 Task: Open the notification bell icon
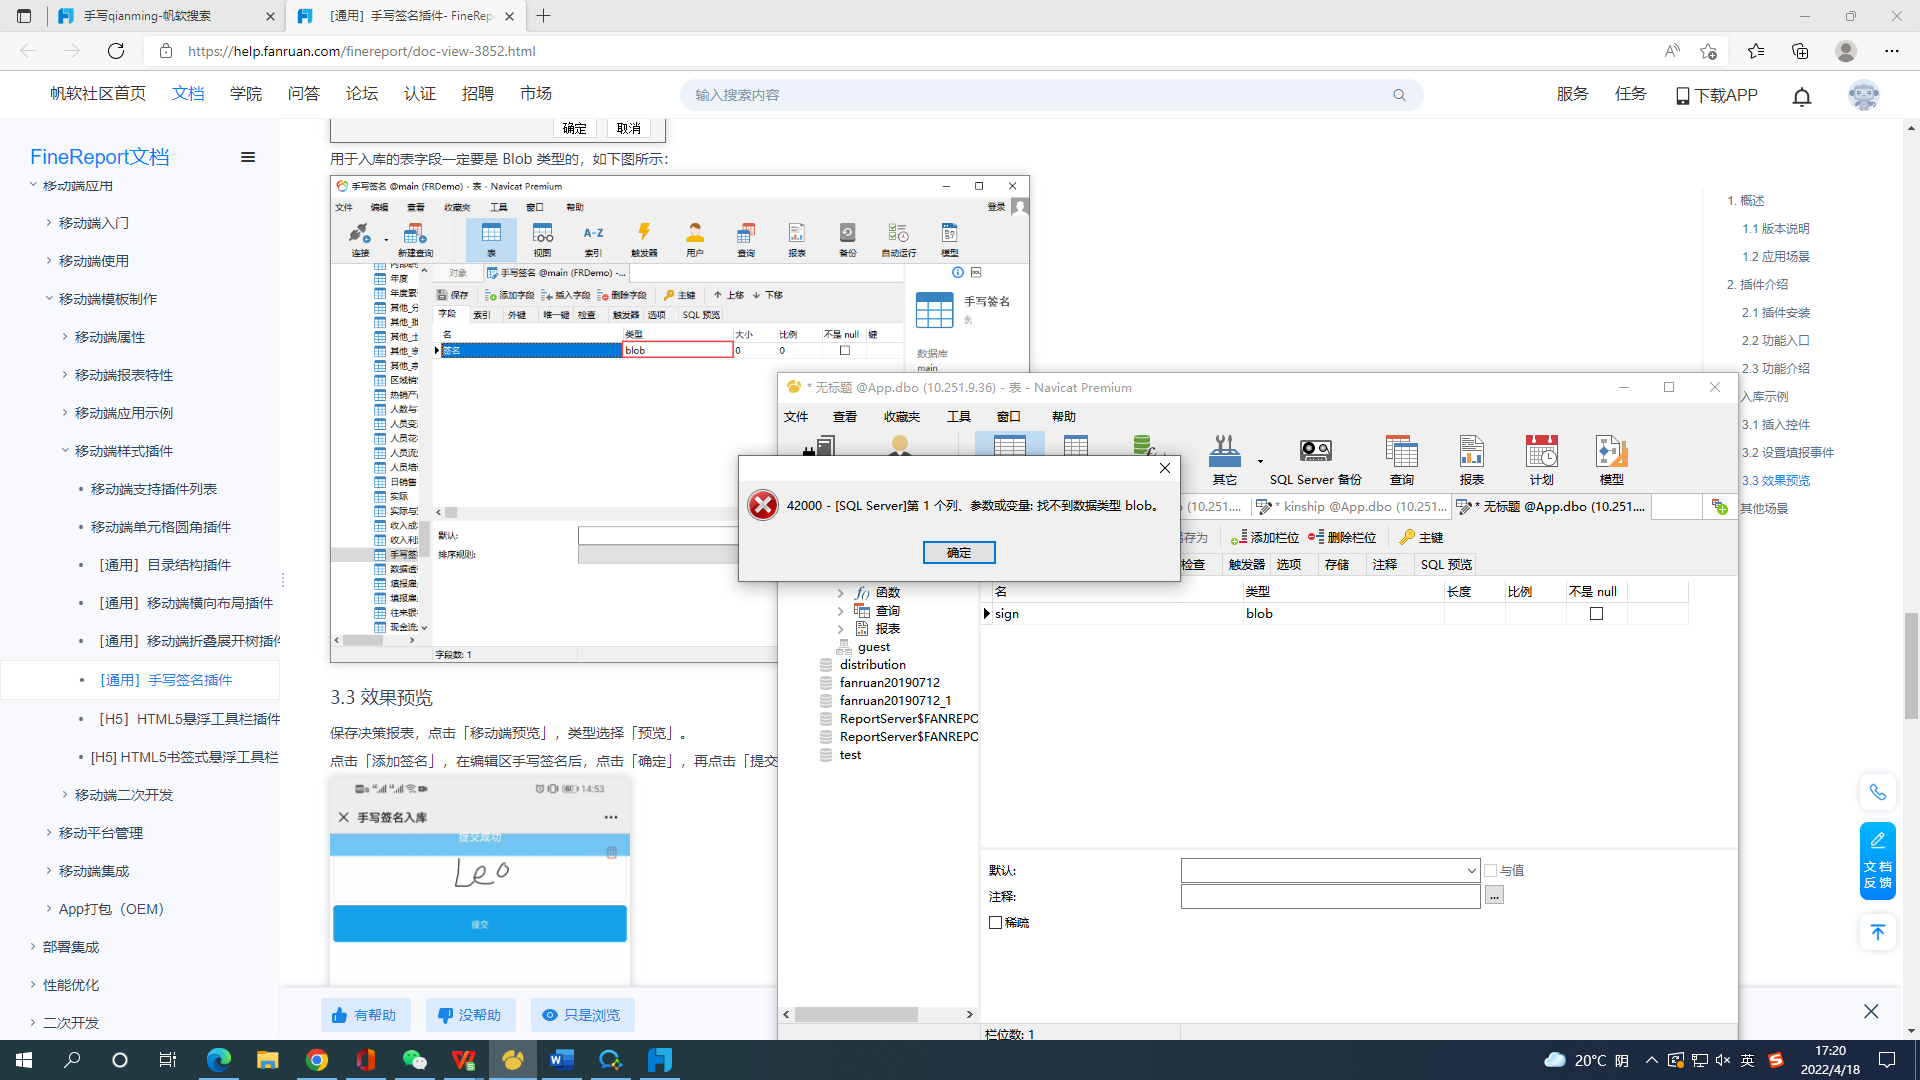[1801, 95]
